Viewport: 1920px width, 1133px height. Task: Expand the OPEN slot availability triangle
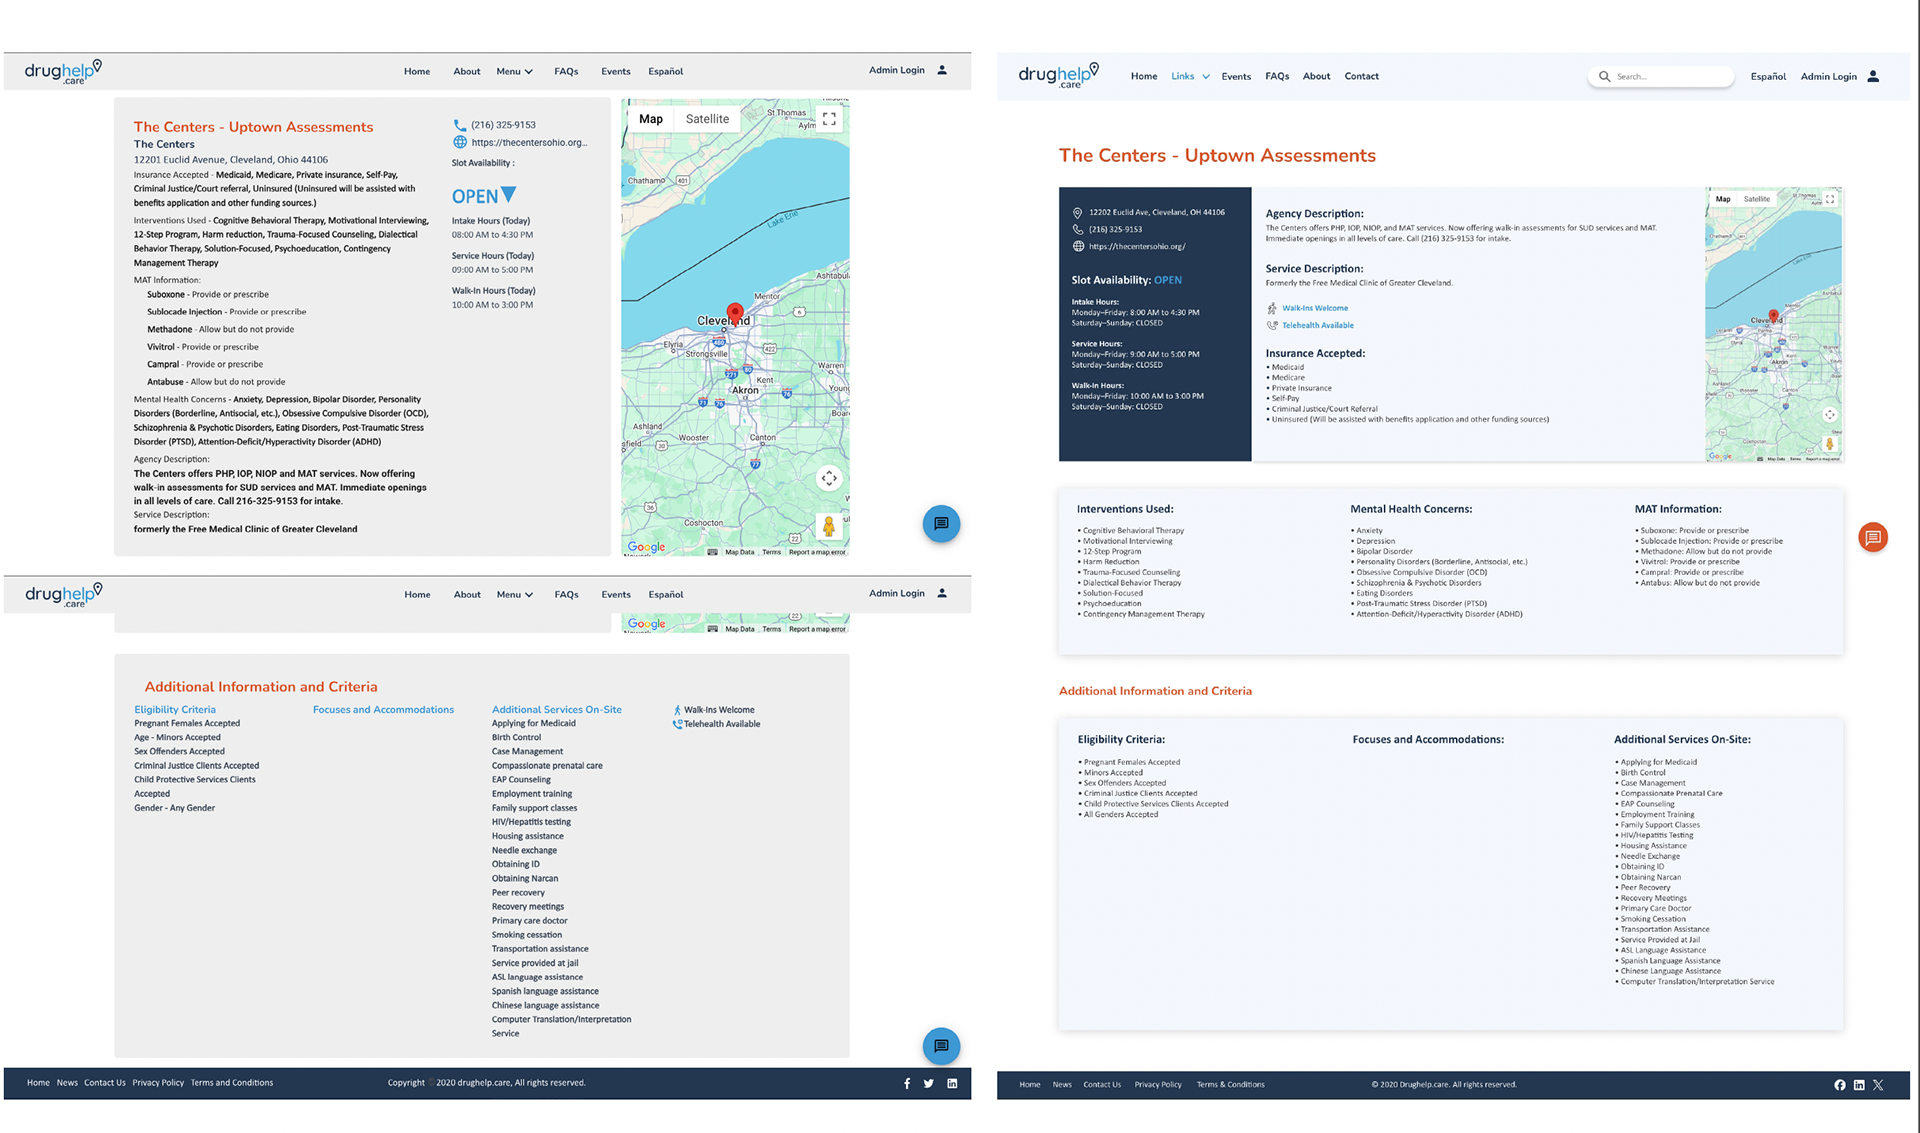[509, 194]
